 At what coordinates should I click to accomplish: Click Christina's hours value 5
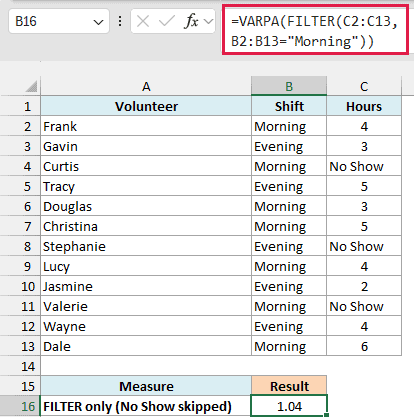364,226
